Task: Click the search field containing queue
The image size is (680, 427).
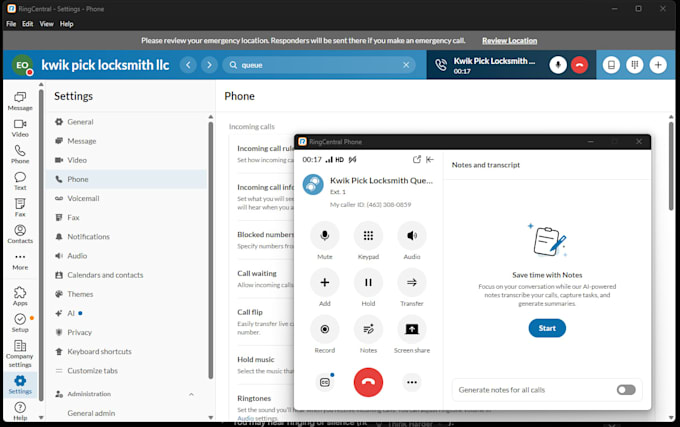Action: coord(319,65)
